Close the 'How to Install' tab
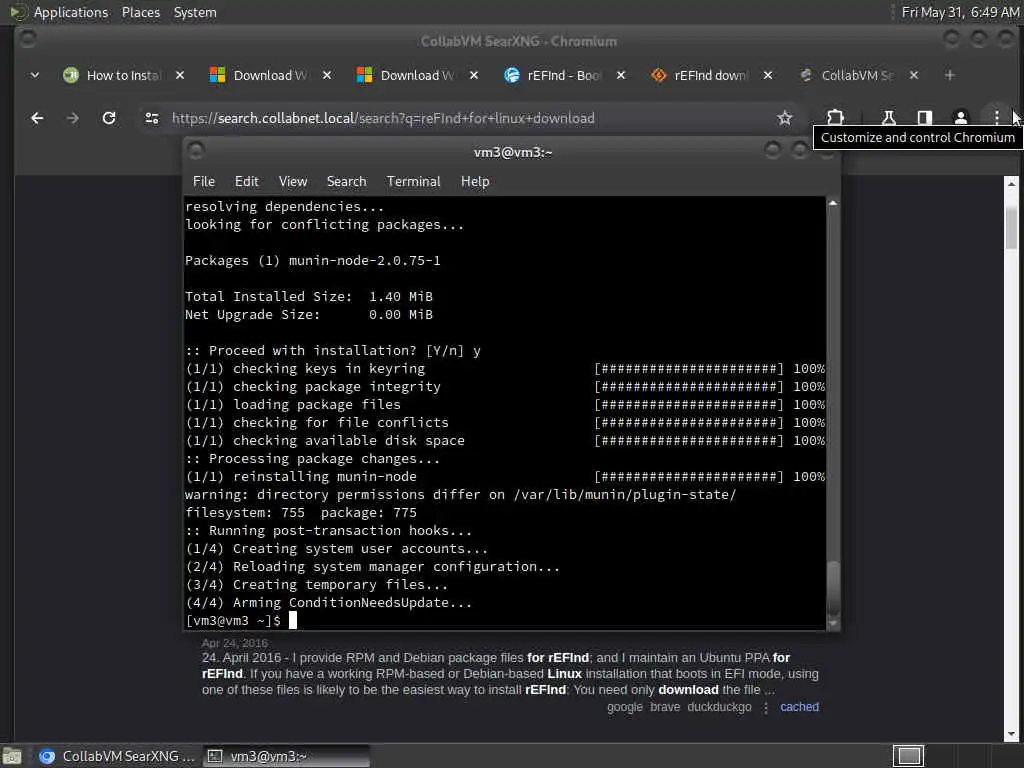Screen dimensions: 1024x768 click(x=180, y=75)
